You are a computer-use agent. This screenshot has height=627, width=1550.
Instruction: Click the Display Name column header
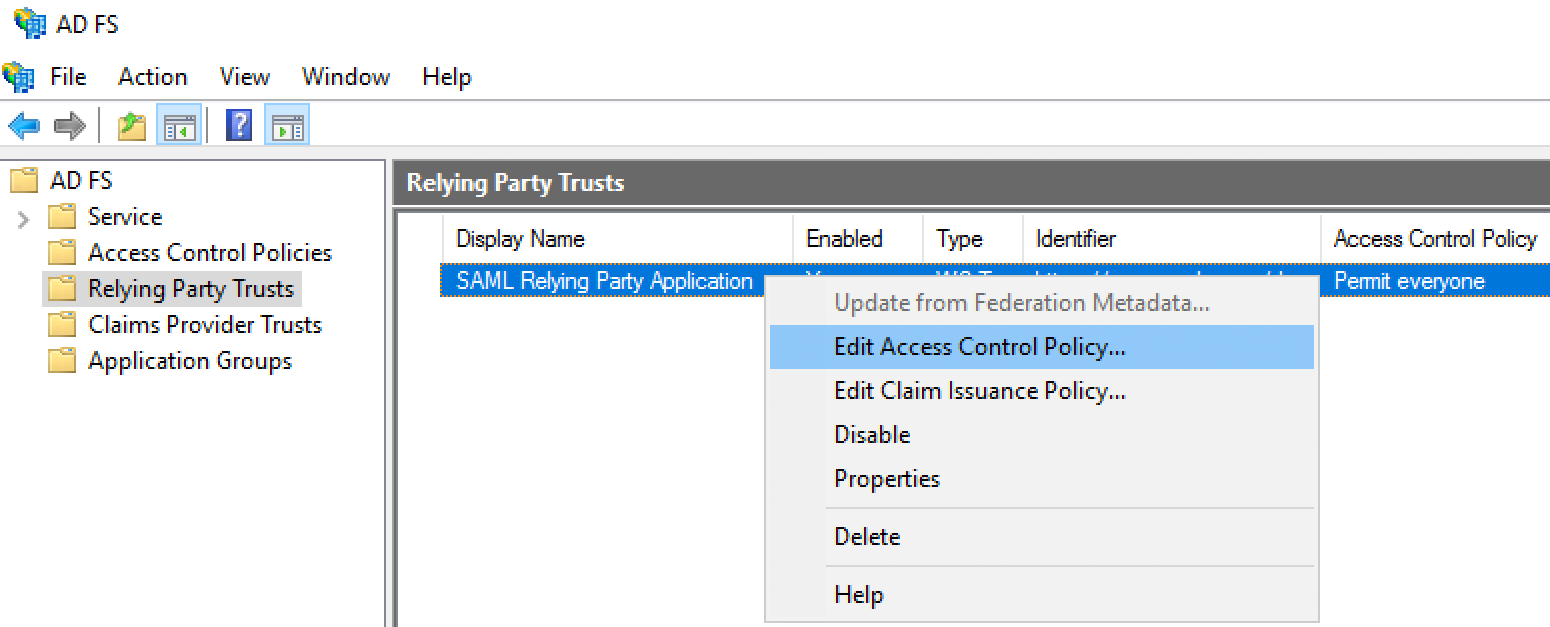(x=520, y=238)
